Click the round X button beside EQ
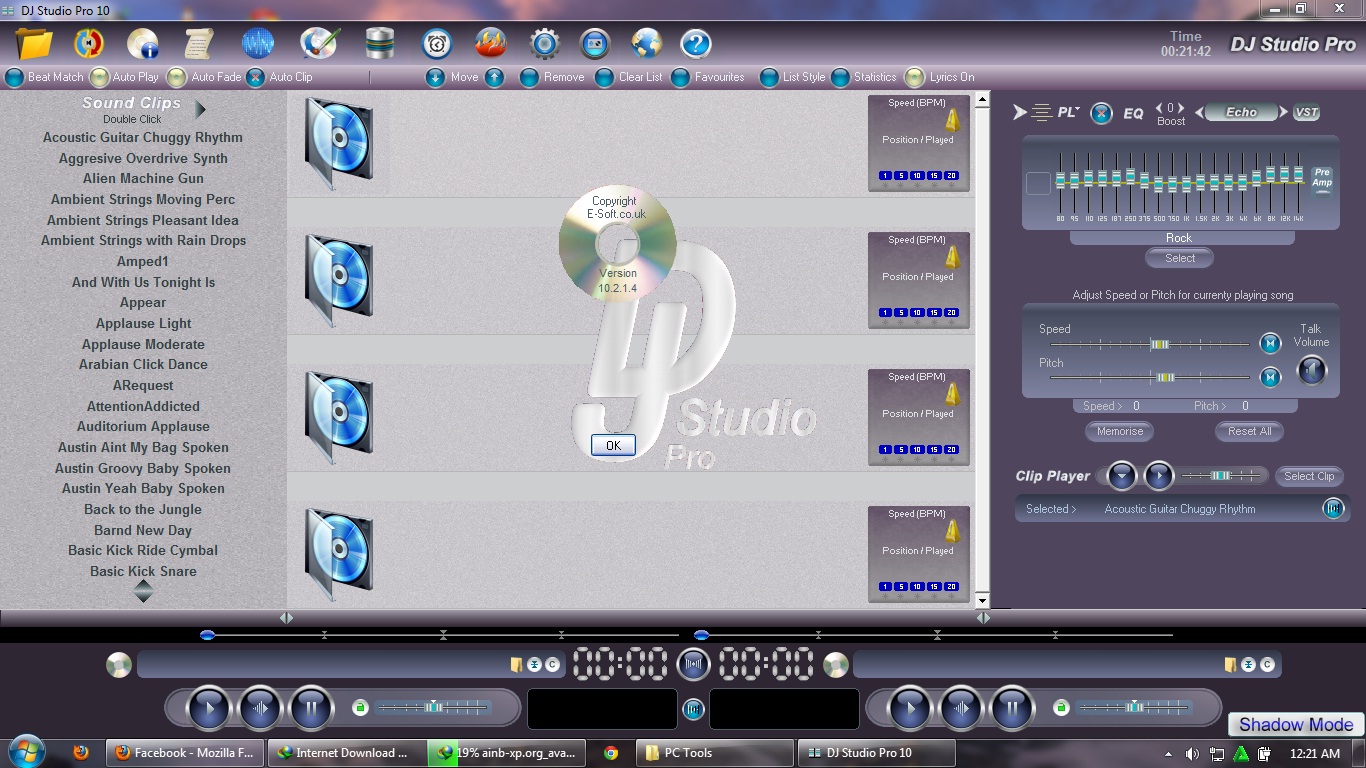The height and width of the screenshot is (768, 1366). tap(1101, 113)
